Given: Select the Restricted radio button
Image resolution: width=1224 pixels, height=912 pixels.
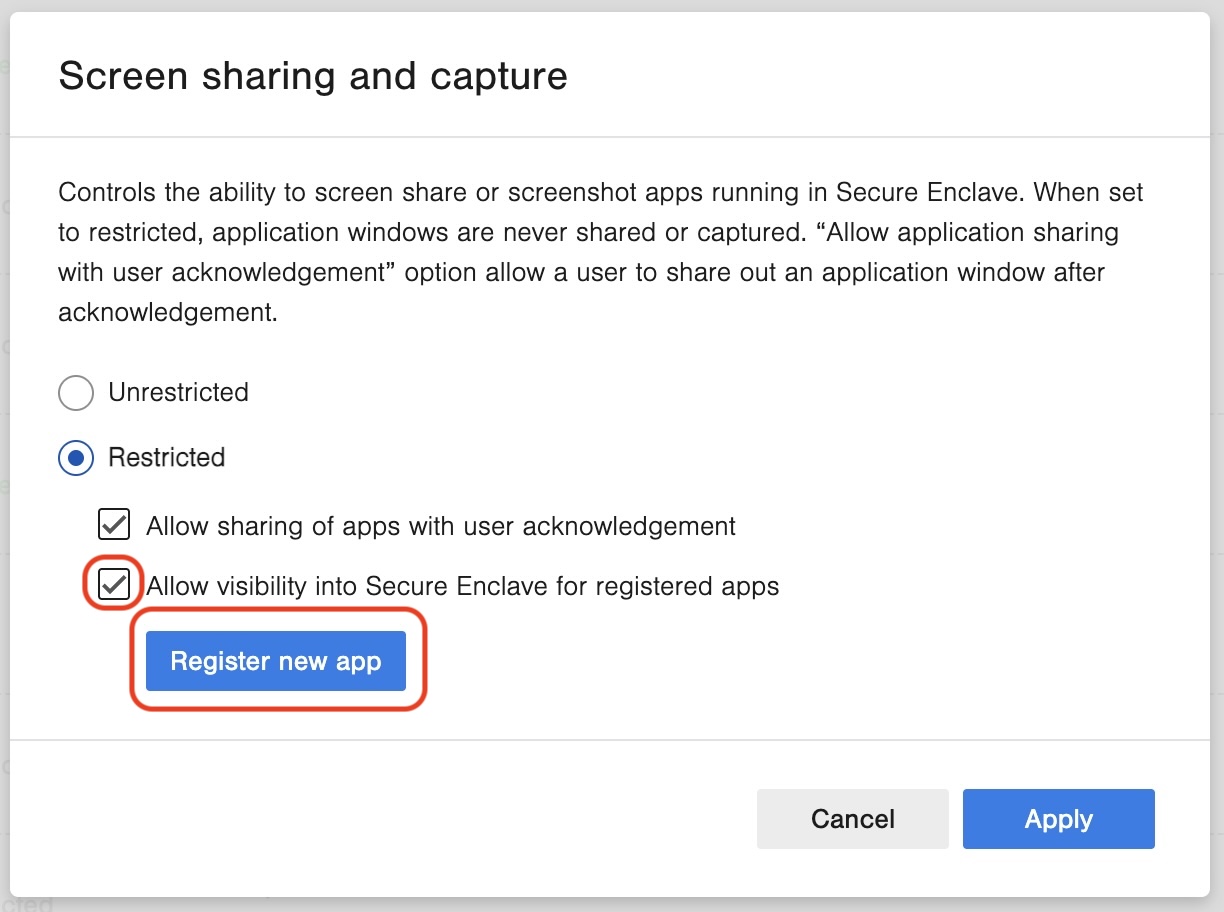Looking at the screenshot, I should coord(75,458).
